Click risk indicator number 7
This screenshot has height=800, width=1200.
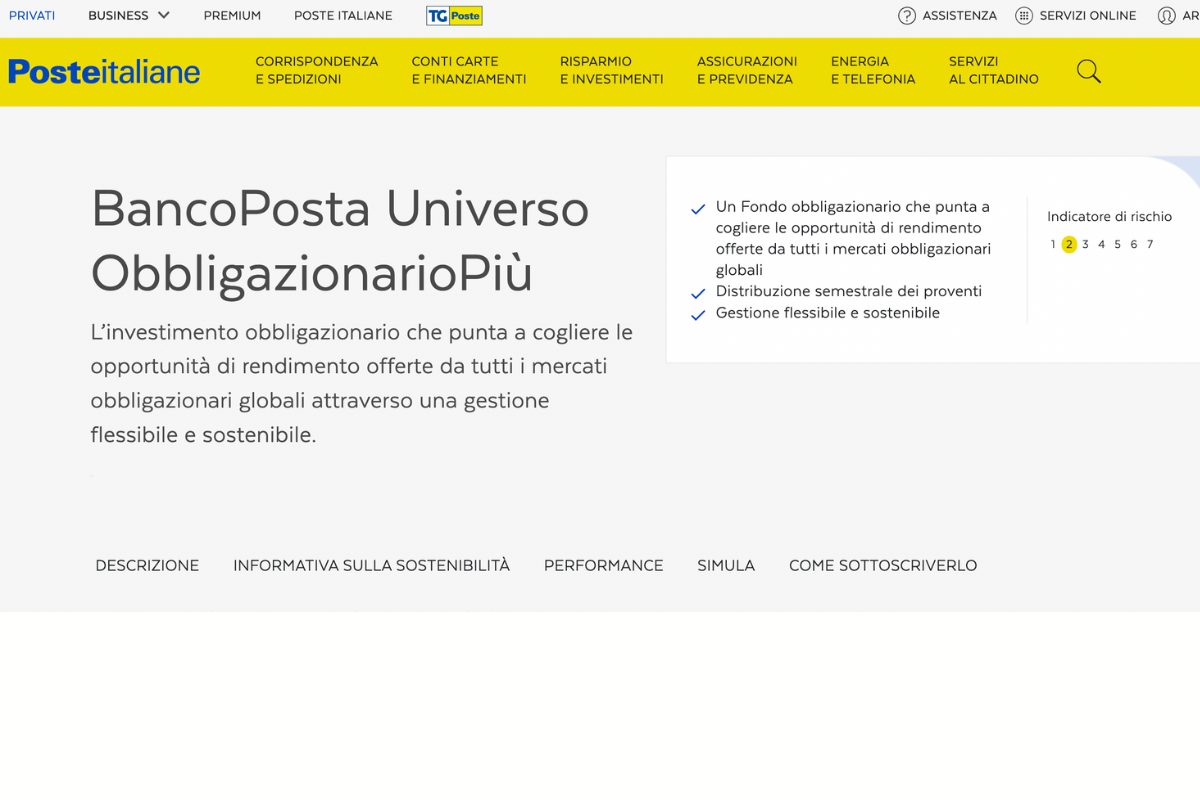coord(1150,244)
